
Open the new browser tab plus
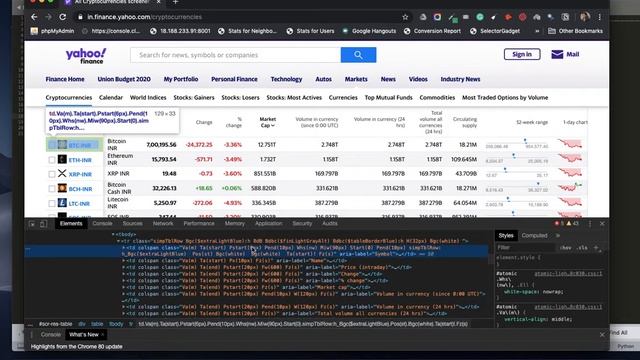click(x=175, y=2)
